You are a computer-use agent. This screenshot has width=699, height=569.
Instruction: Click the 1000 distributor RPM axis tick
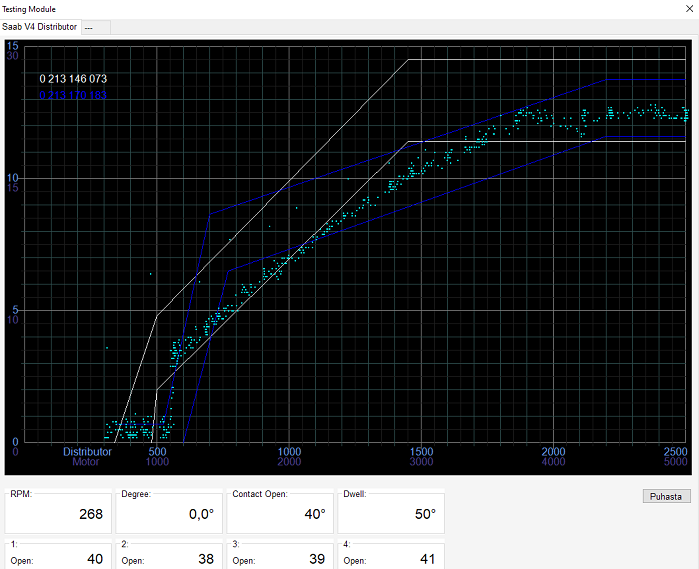click(x=289, y=451)
